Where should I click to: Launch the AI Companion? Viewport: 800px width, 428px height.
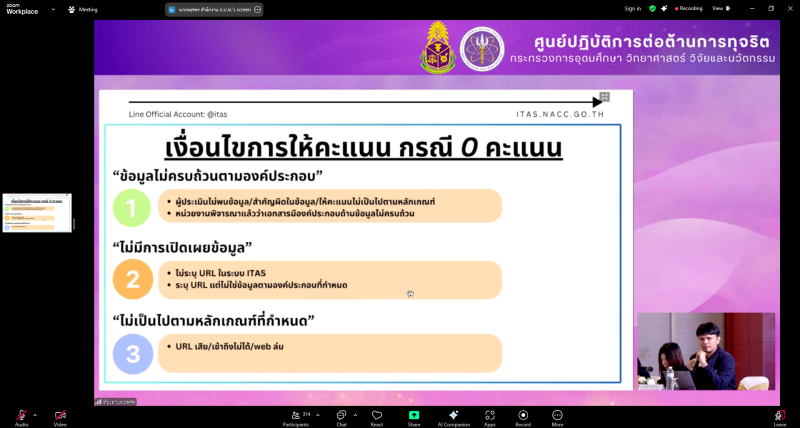(x=453, y=415)
